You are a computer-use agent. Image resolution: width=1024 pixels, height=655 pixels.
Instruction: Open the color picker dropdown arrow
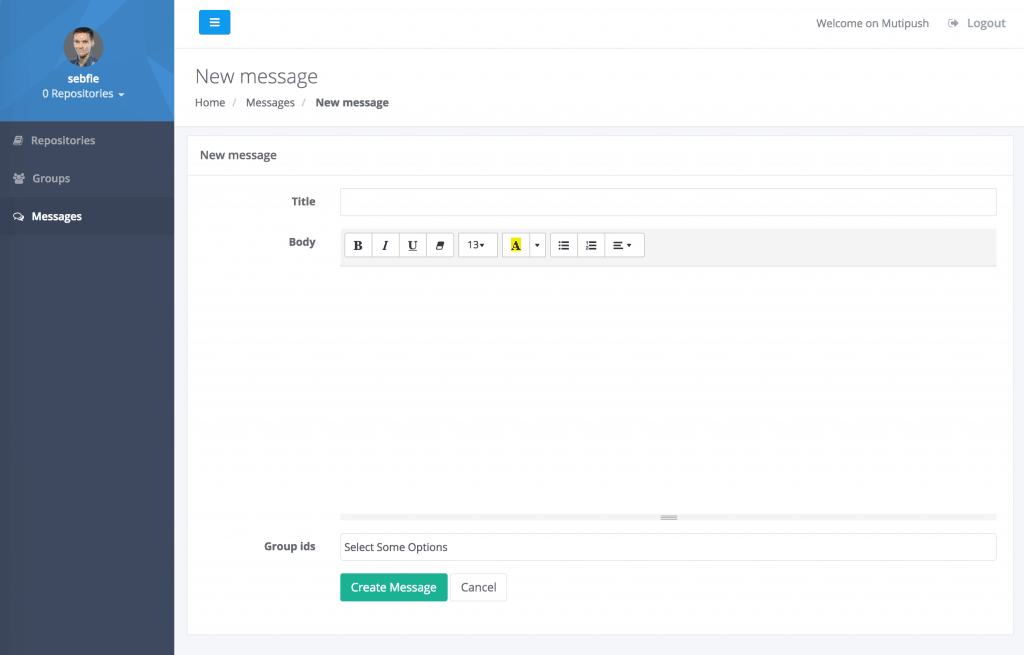[x=537, y=246]
